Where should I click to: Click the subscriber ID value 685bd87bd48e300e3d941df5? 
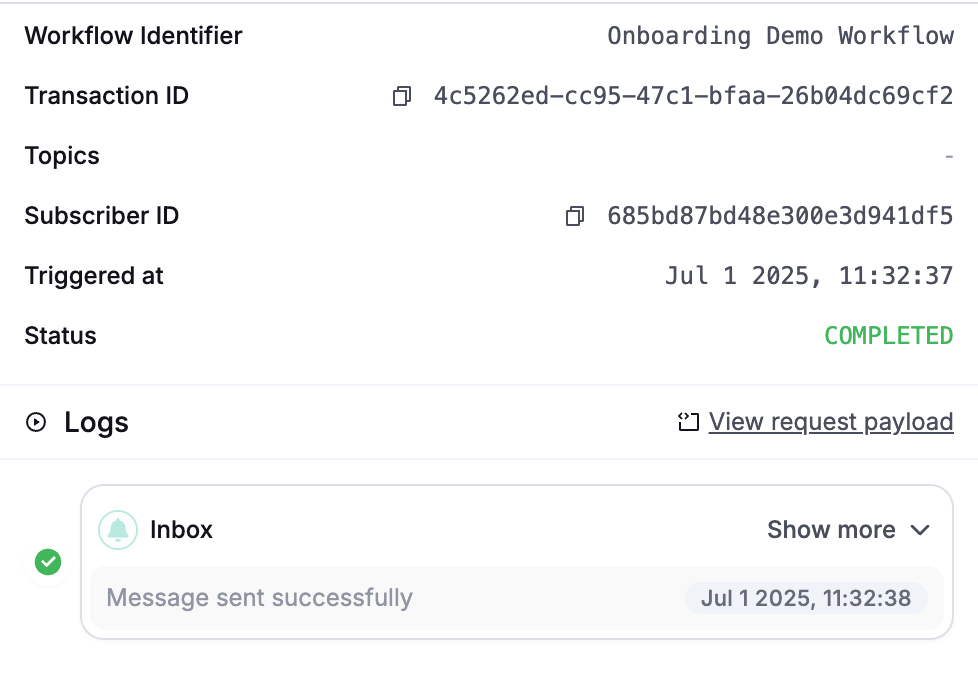coord(780,216)
